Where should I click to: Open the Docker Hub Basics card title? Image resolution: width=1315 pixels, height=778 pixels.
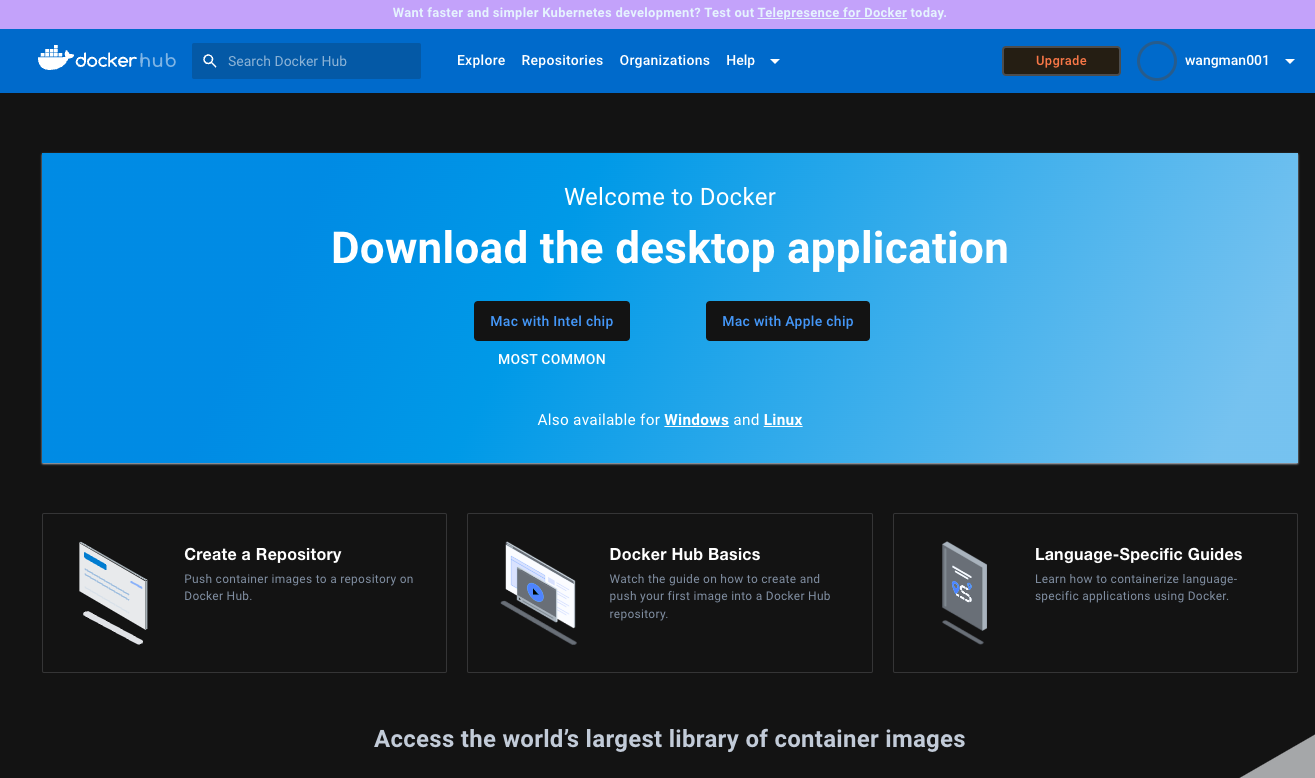[x=685, y=554]
